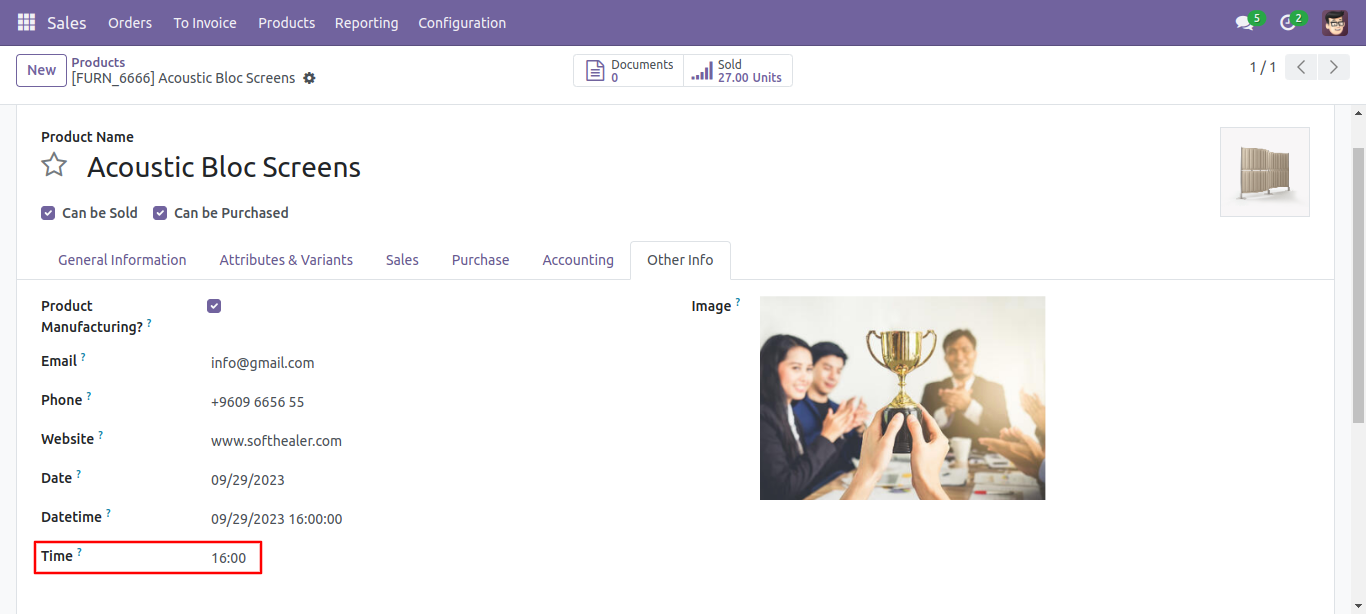This screenshot has height=614, width=1366.
Task: Open the apps grid menu icon
Action: click(x=26, y=22)
